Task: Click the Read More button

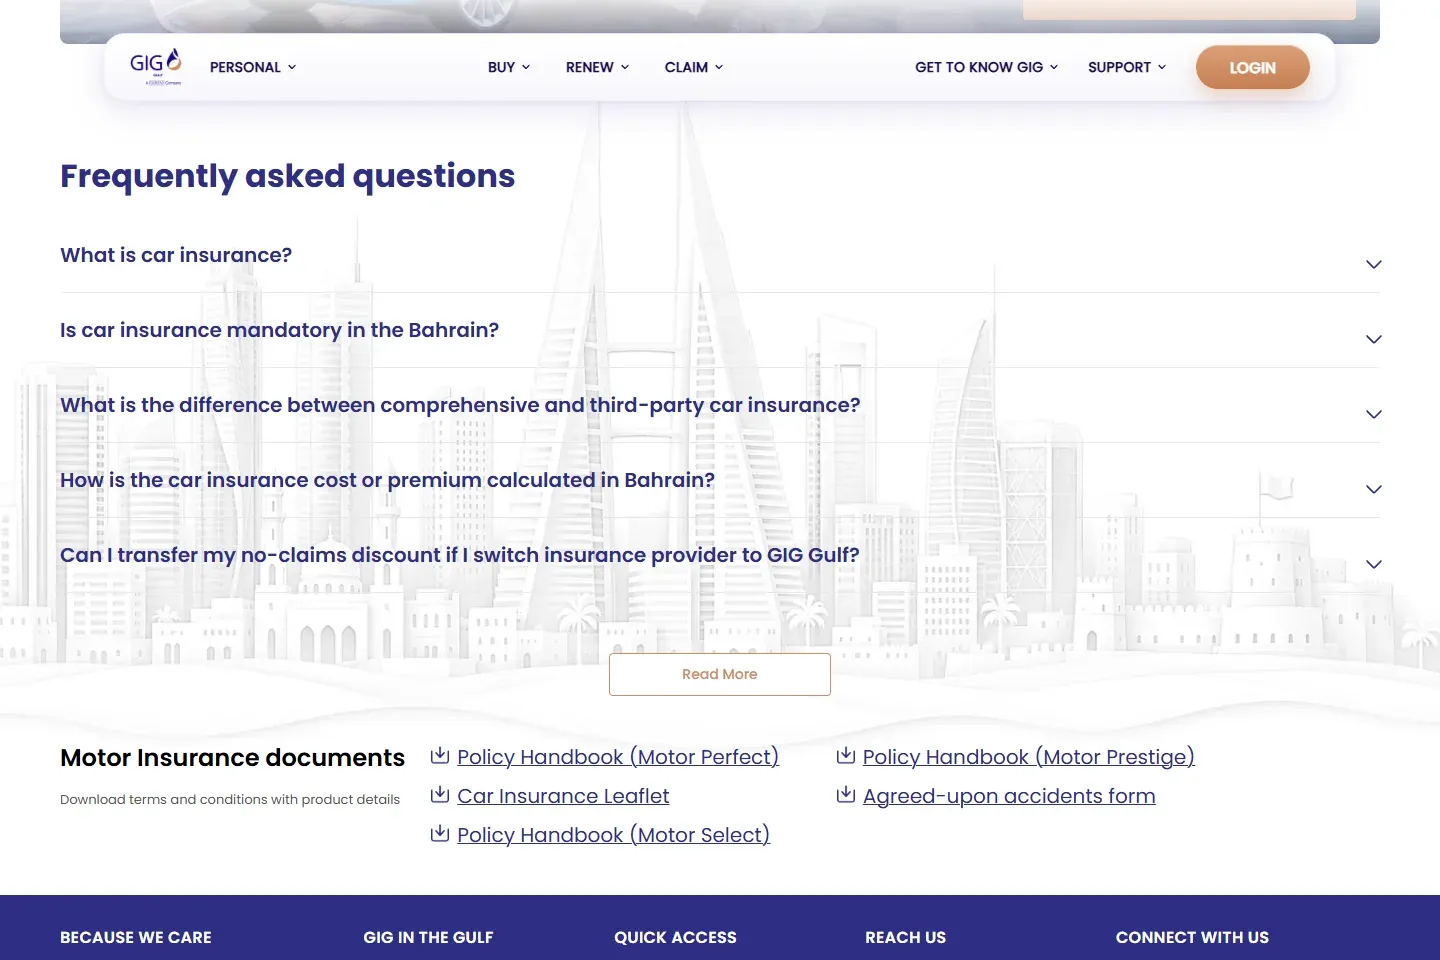Action: pyautogui.click(x=720, y=674)
